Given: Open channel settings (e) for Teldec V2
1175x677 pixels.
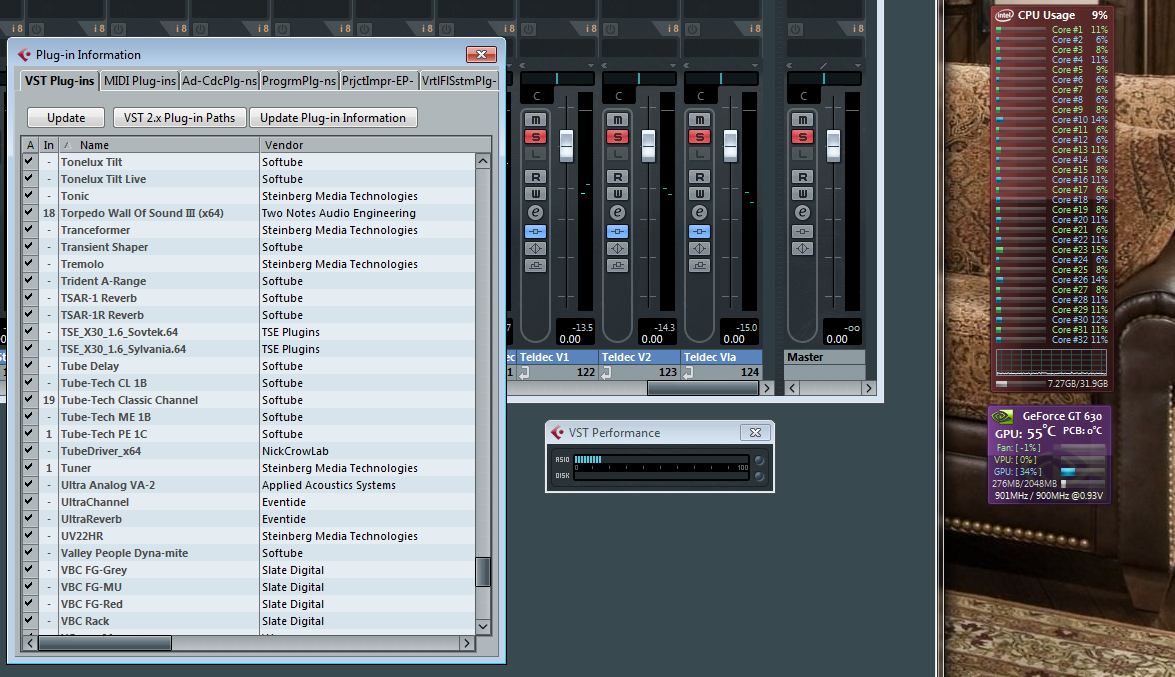Looking at the screenshot, I should pos(617,213).
